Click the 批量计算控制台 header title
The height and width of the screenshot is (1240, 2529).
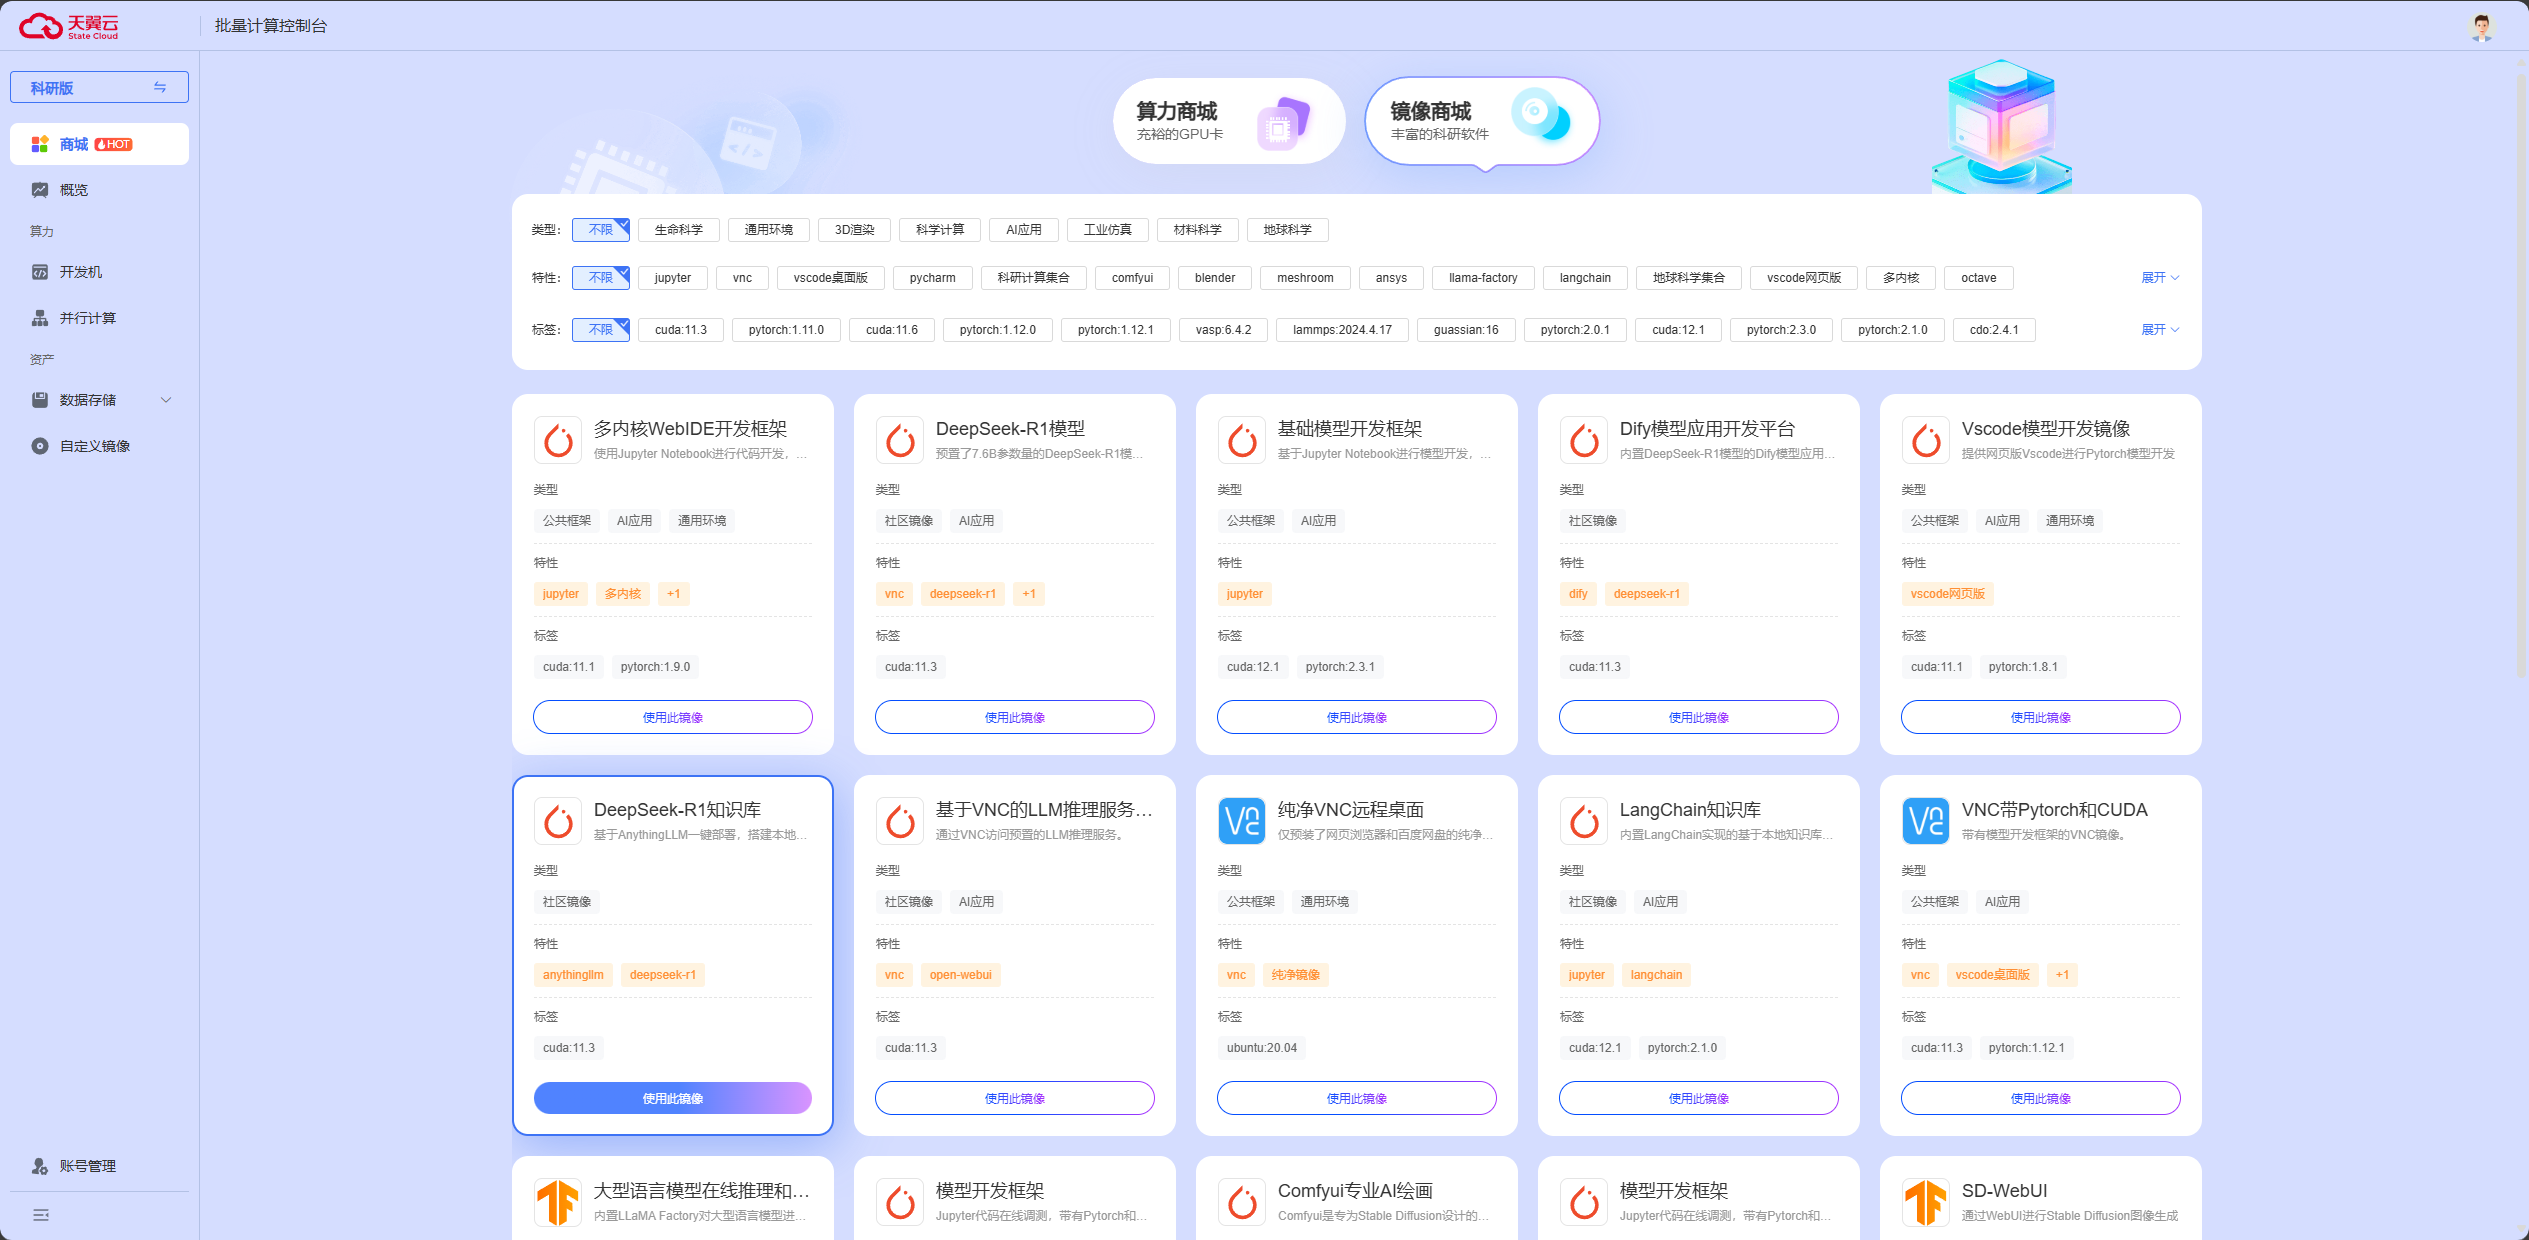[271, 26]
